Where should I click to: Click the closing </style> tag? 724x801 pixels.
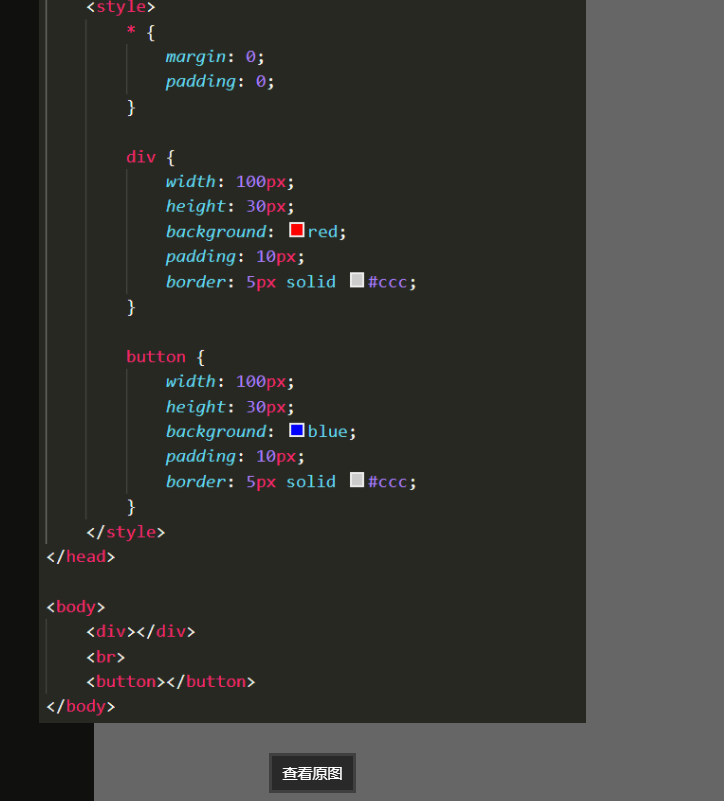(x=126, y=532)
